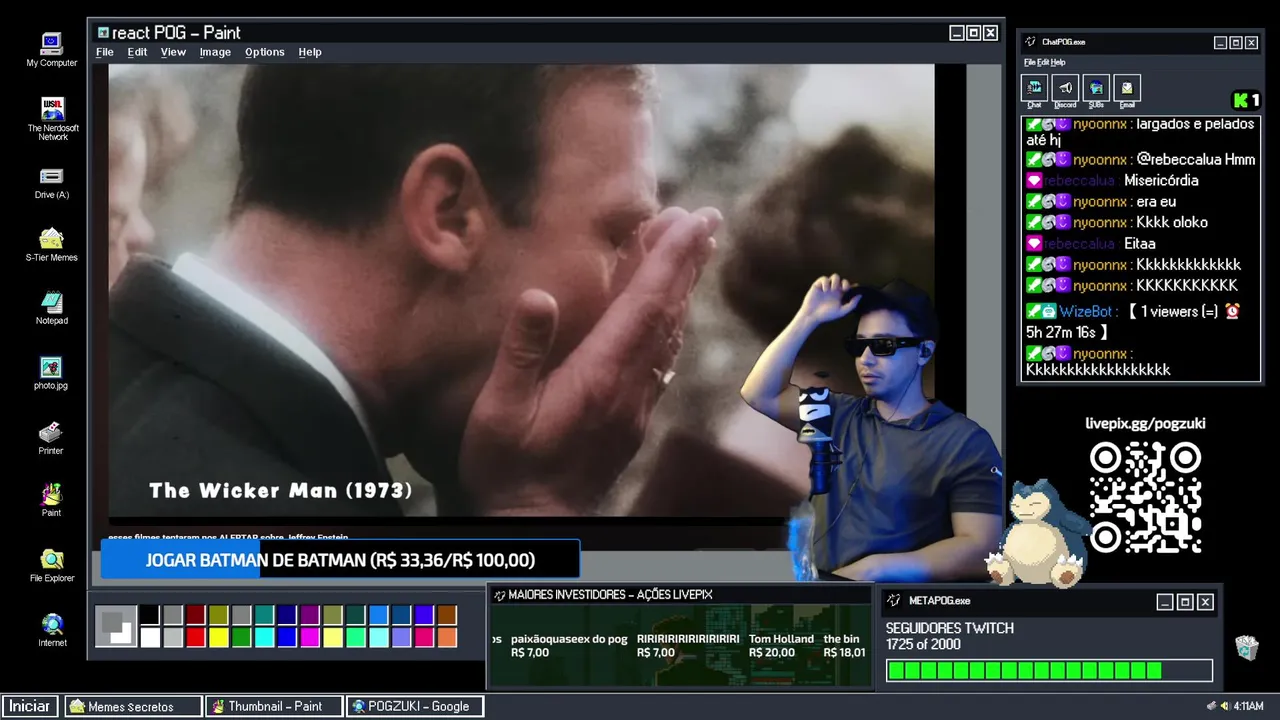Launch Notepad from the desktop
The height and width of the screenshot is (720, 1280).
51,308
